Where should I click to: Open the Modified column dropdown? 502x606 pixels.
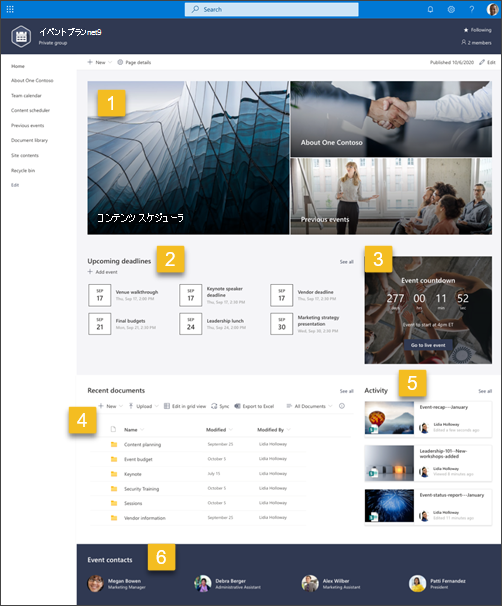coord(231,429)
